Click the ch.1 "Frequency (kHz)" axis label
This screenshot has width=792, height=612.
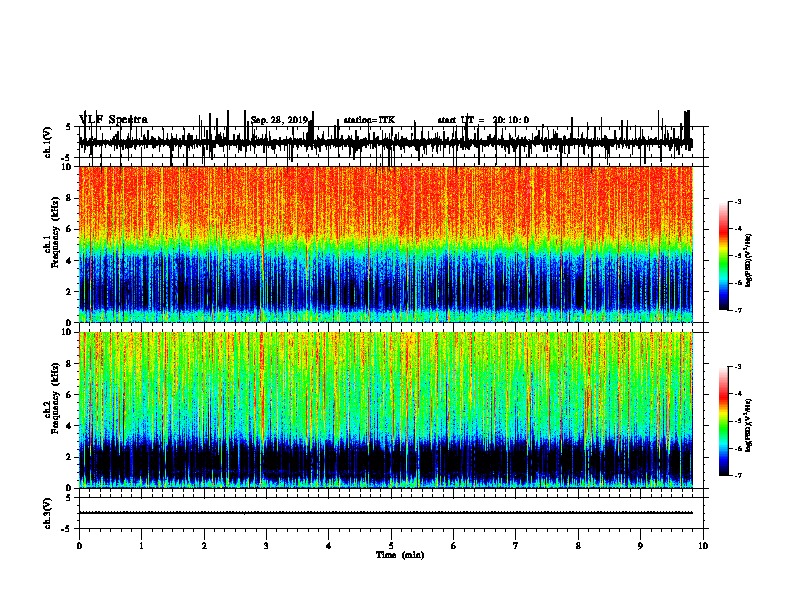(55, 233)
